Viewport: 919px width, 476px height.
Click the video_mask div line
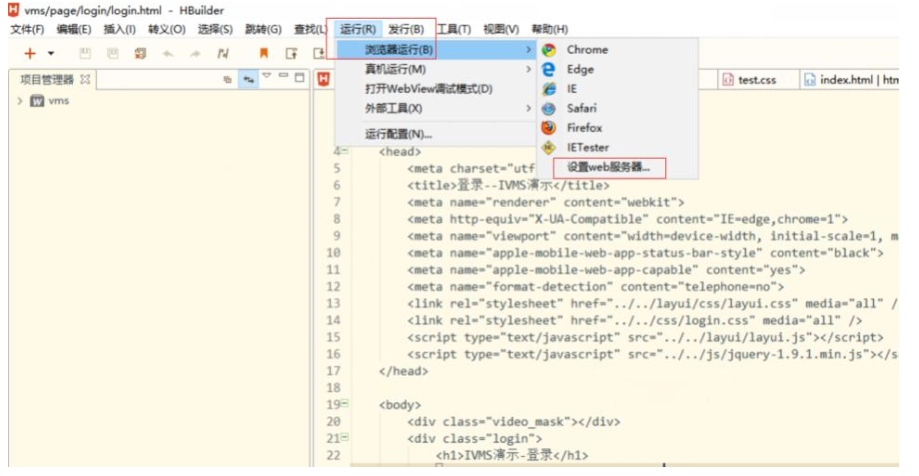click(x=513, y=421)
